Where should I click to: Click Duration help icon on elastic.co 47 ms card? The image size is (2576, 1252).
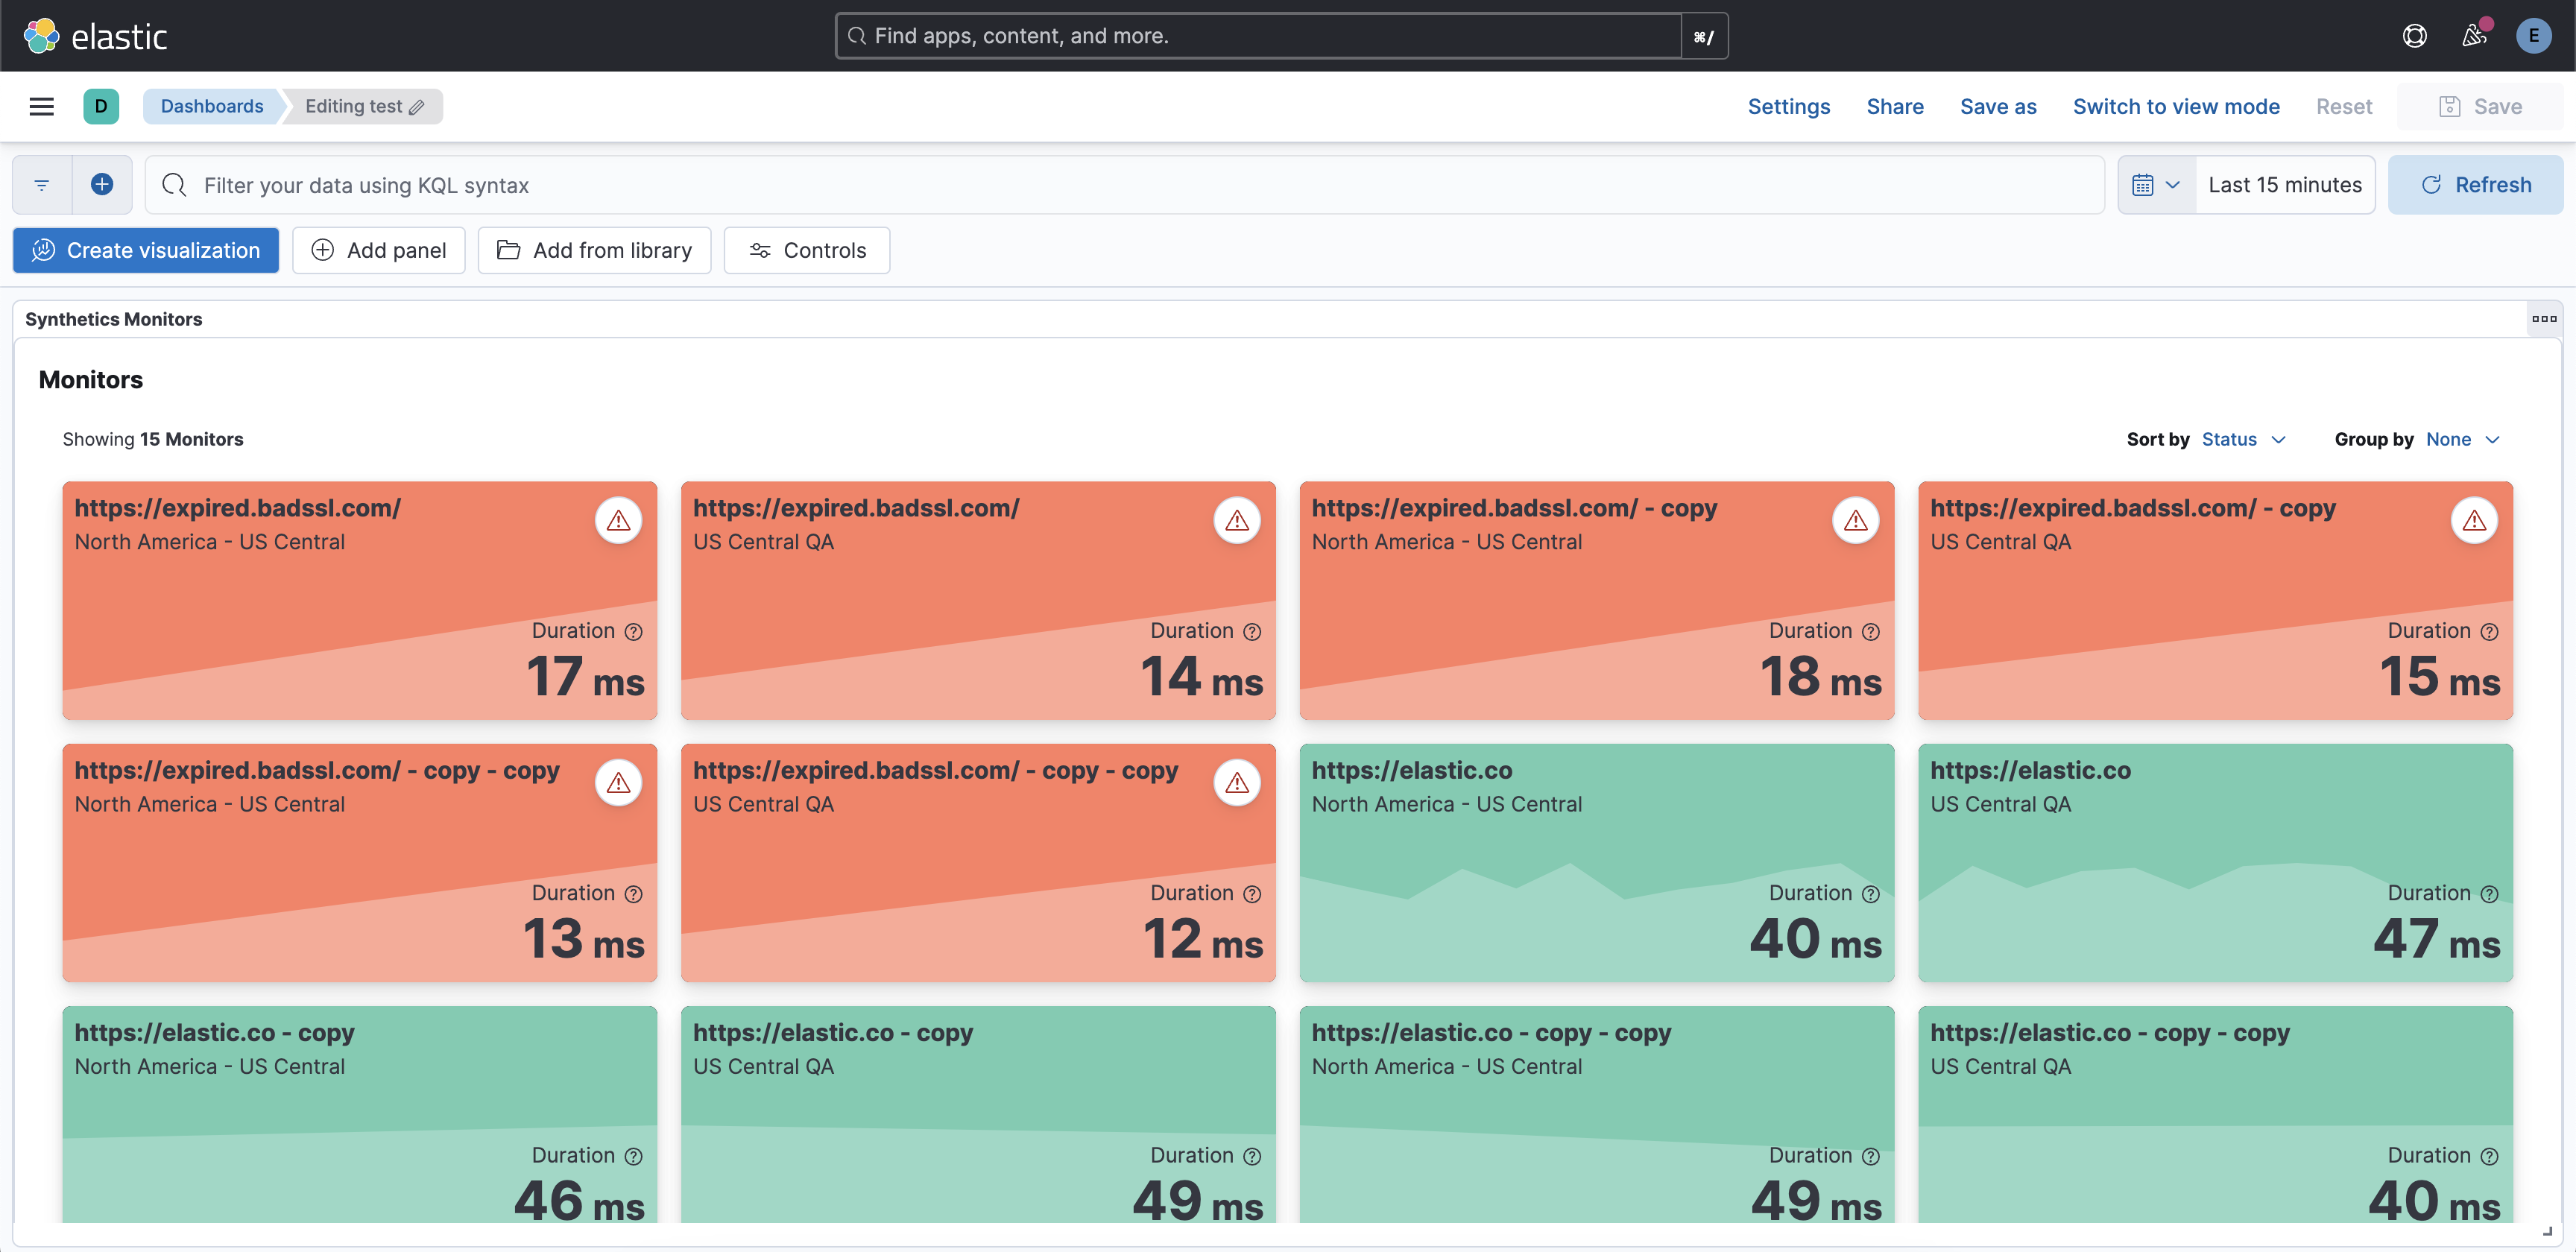click(2489, 894)
